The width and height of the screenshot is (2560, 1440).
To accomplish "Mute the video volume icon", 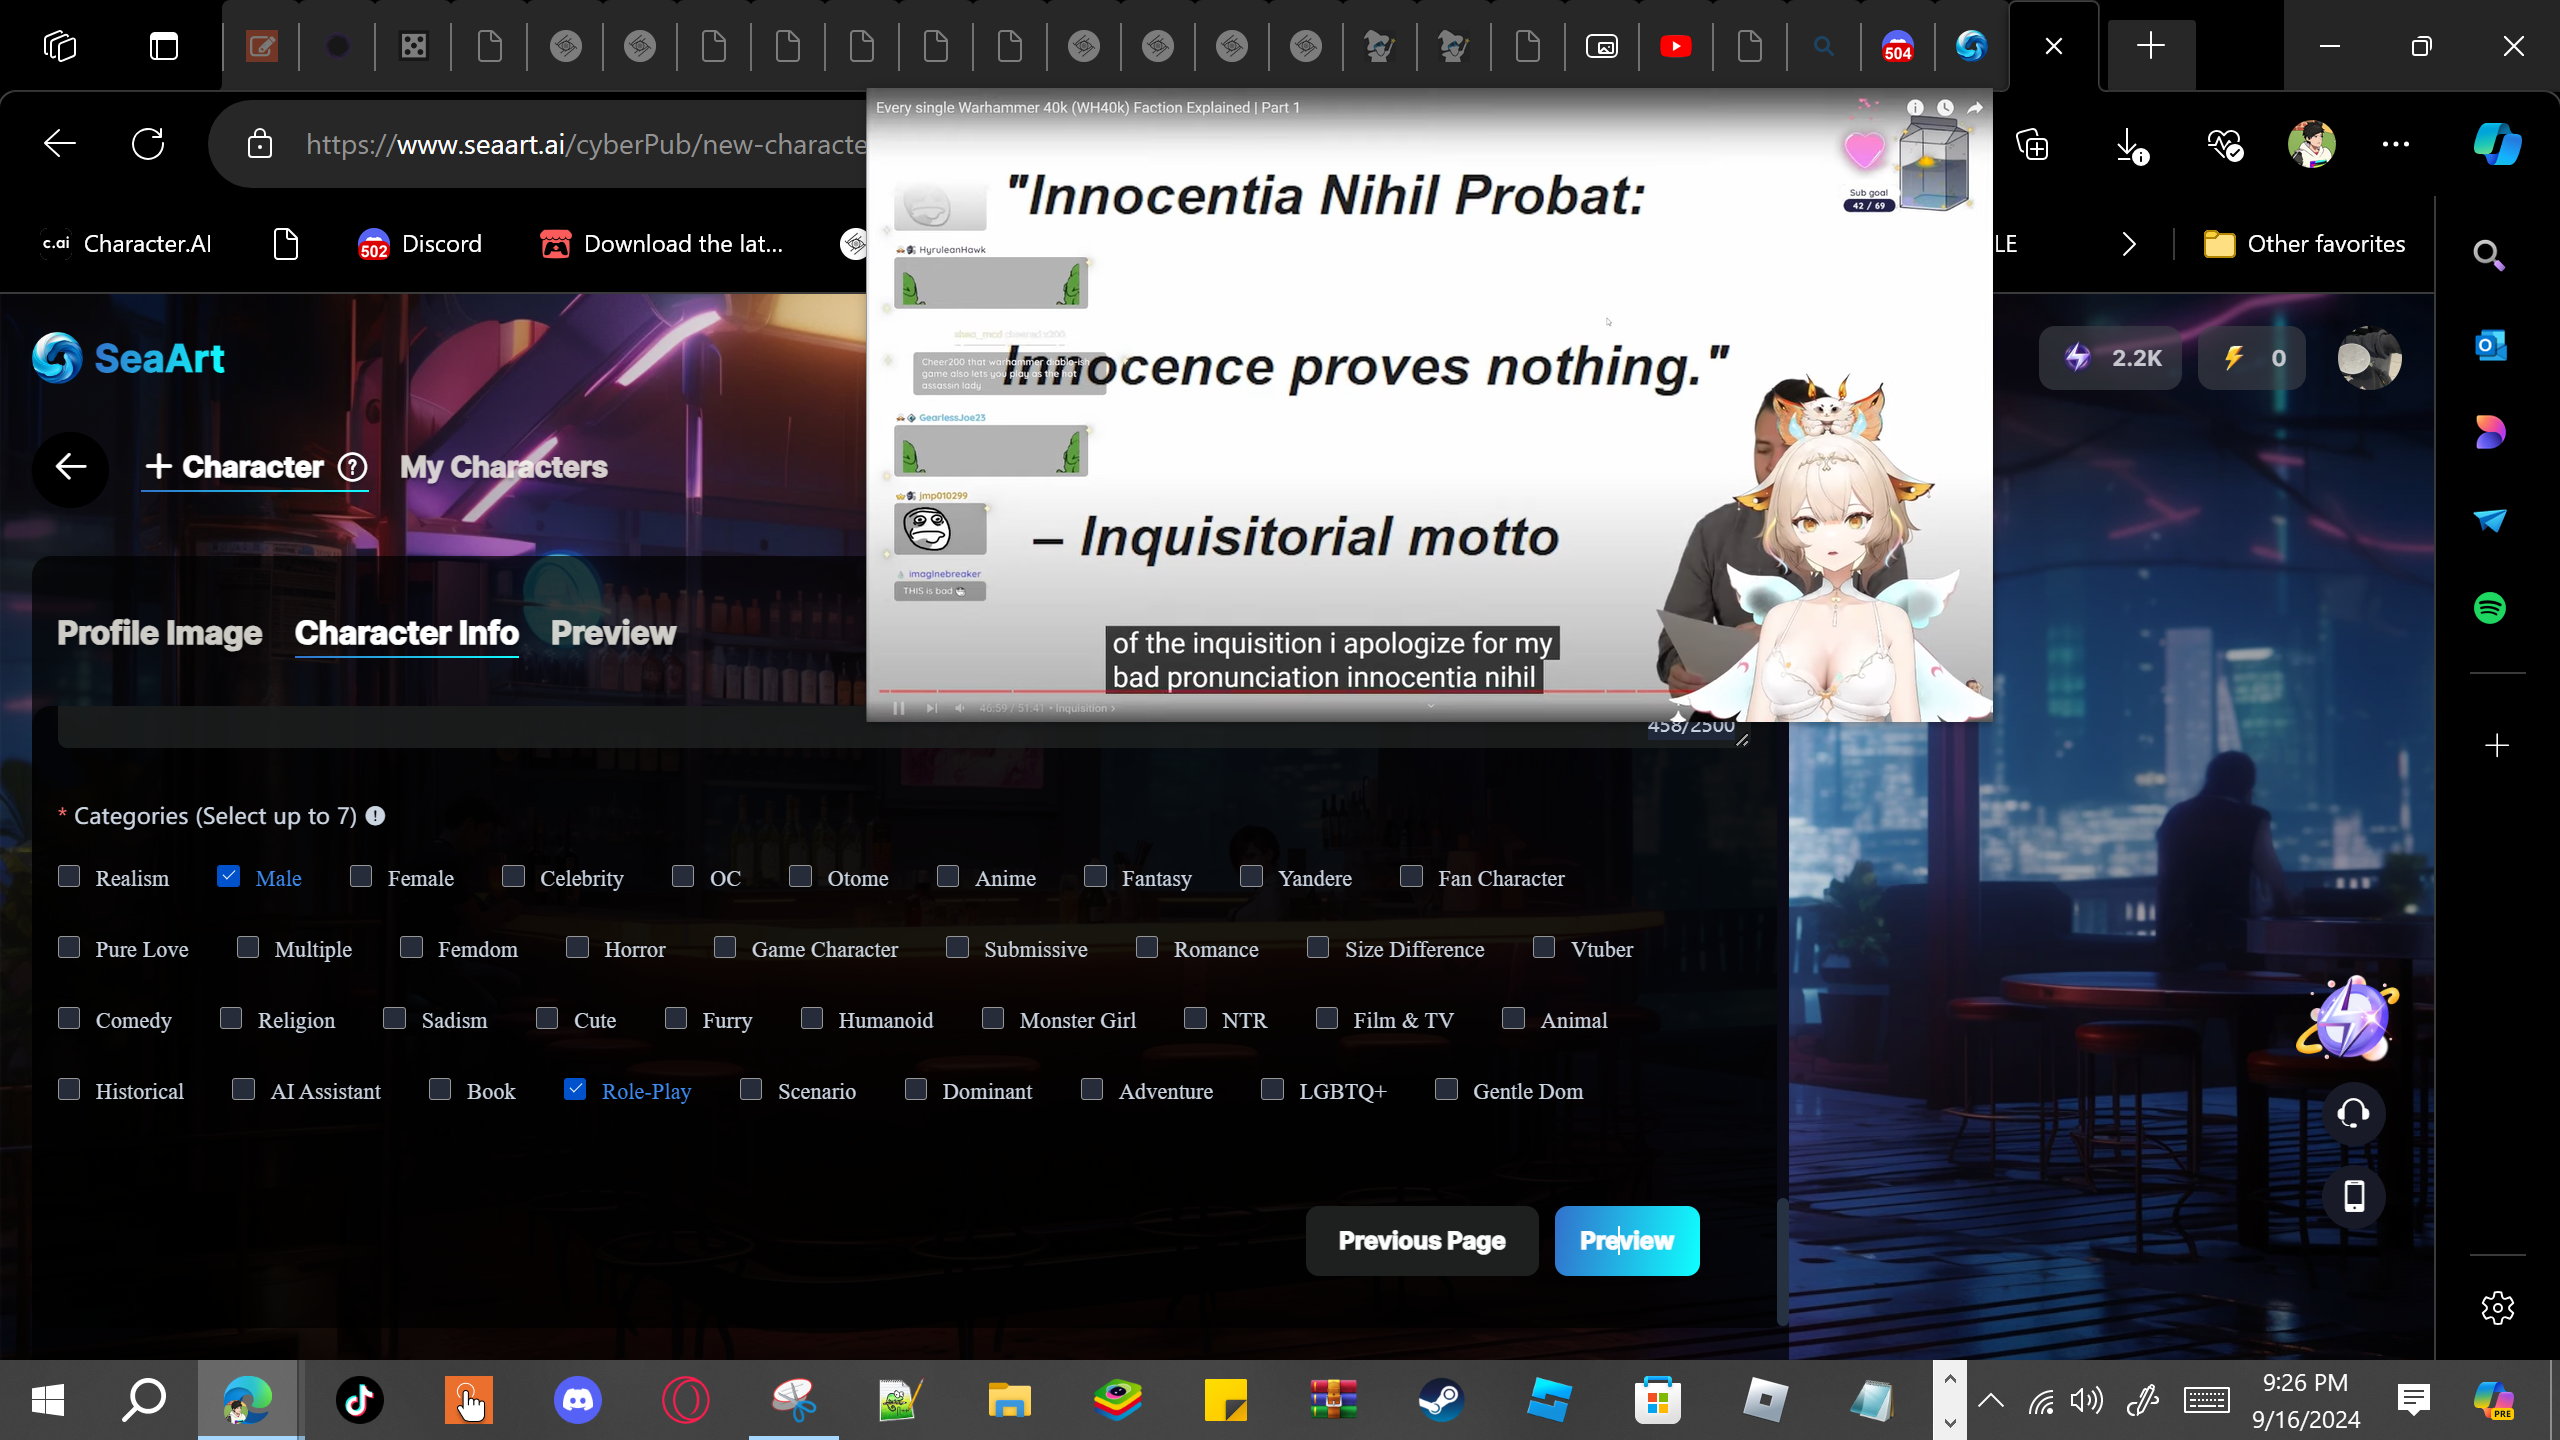I will [960, 708].
